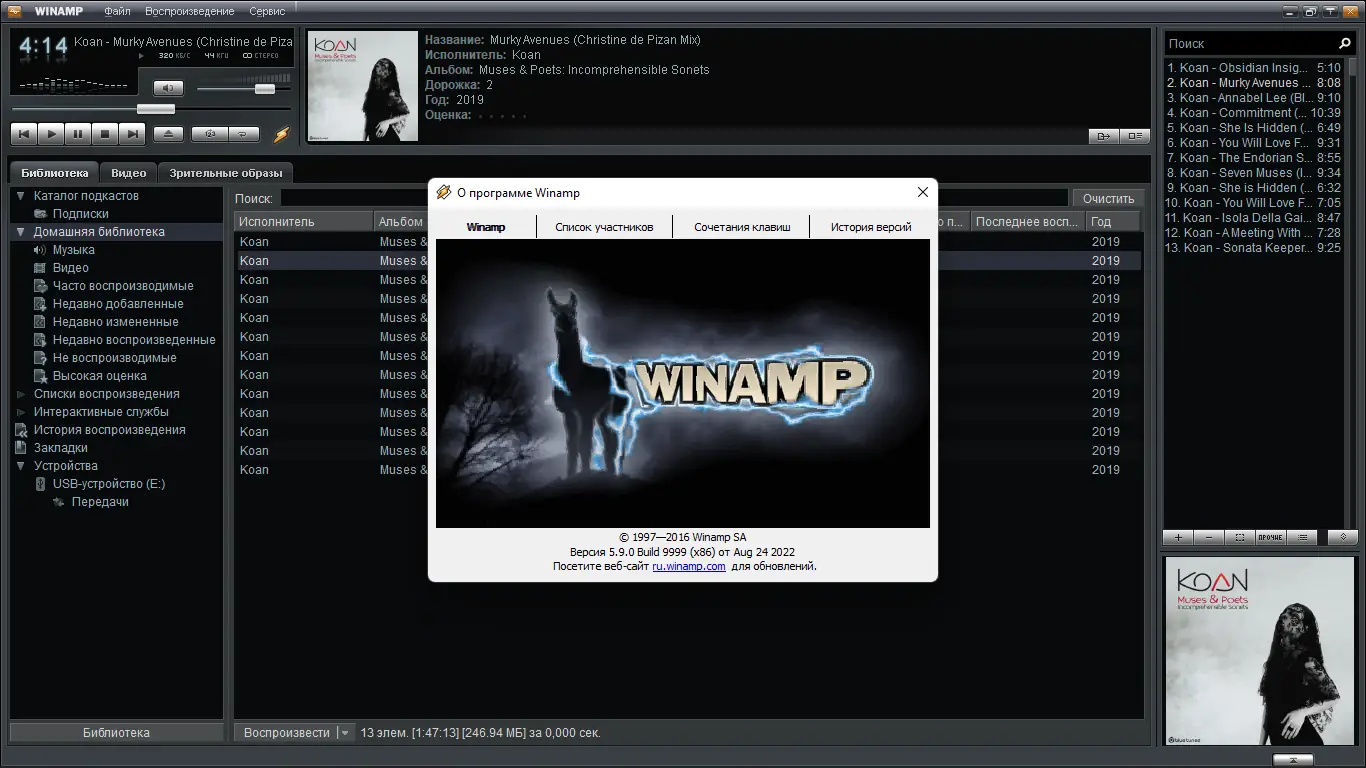Click the Библиотека button at bottom left
The image size is (1366, 768).
tap(116, 733)
